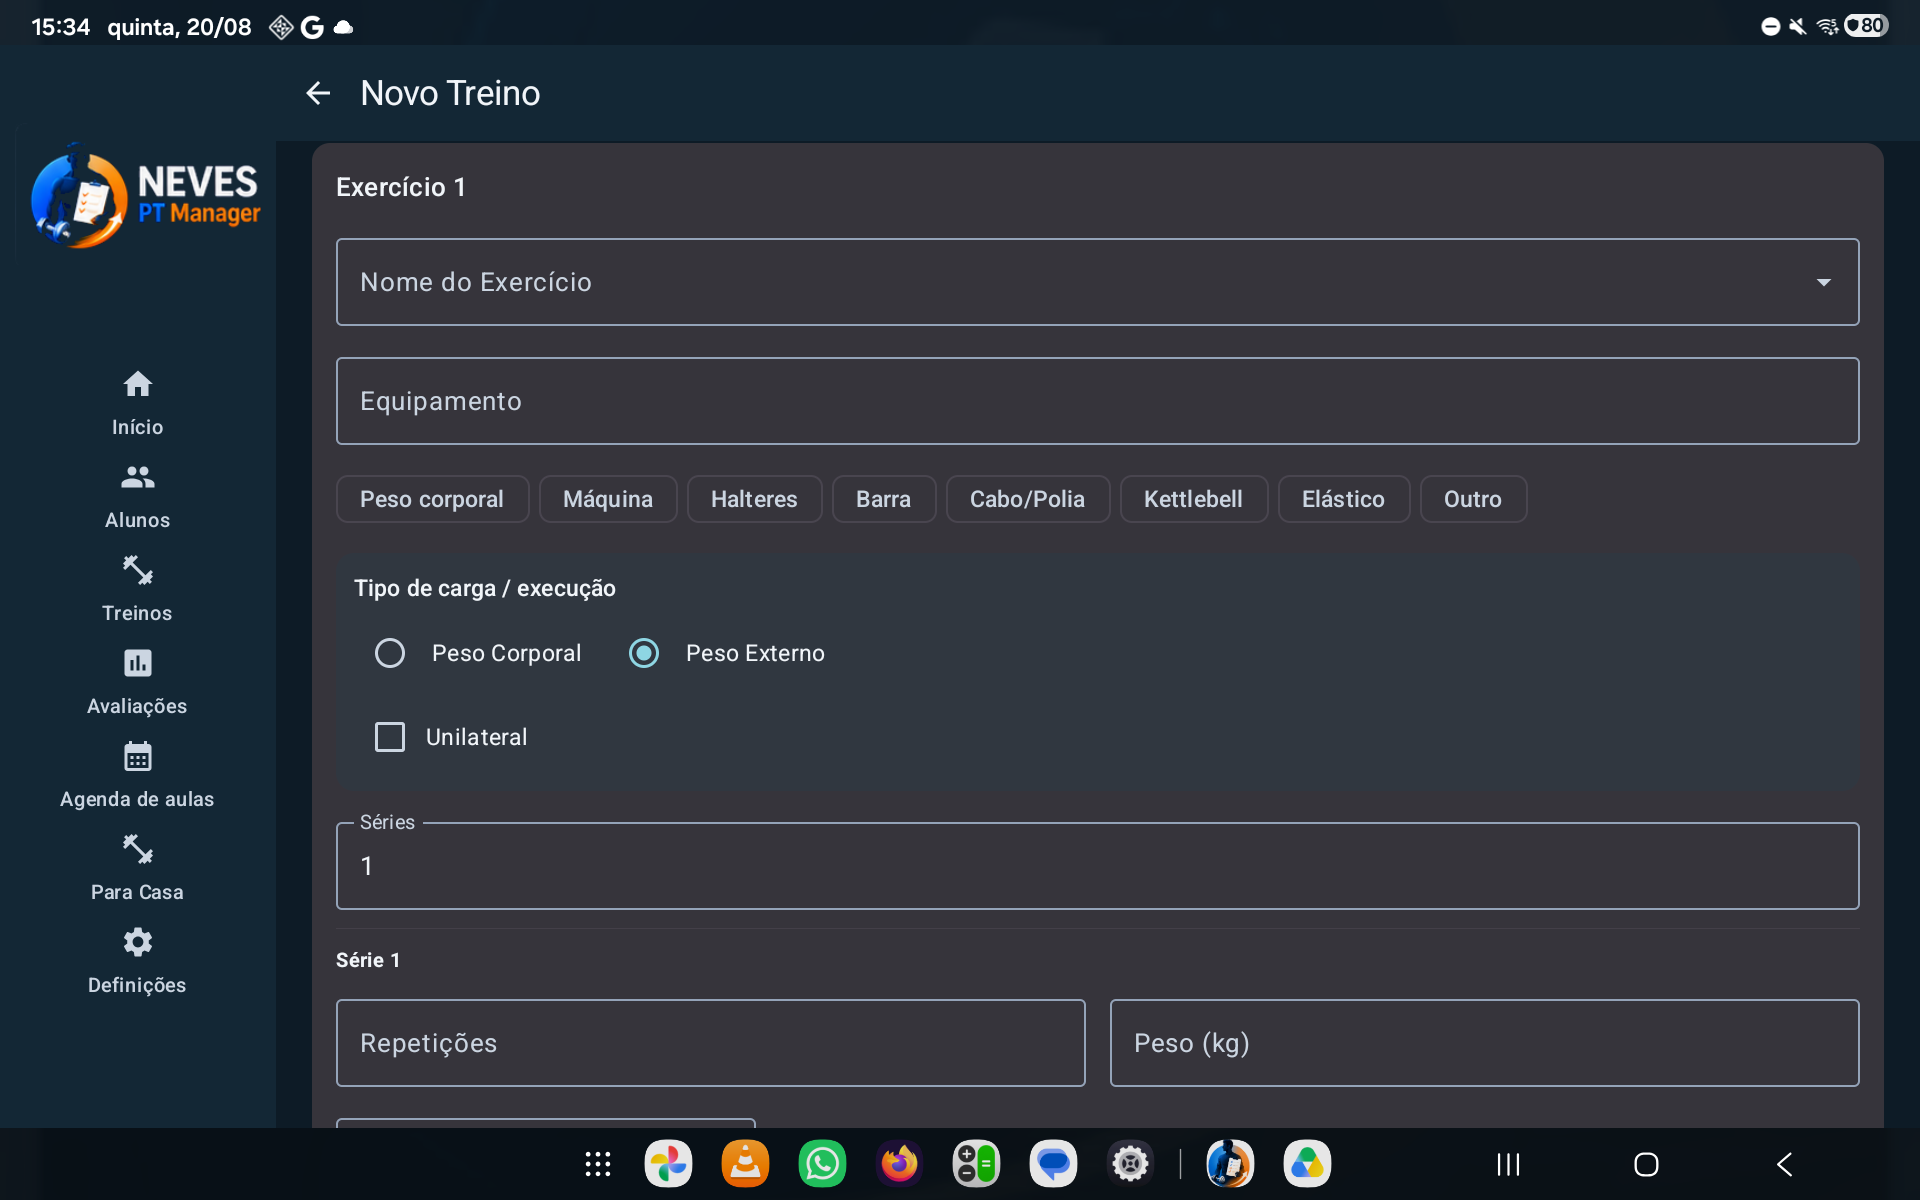Expand the Nome do Exercício dropdown arrow
This screenshot has height=1200, width=1920.
tap(1824, 282)
